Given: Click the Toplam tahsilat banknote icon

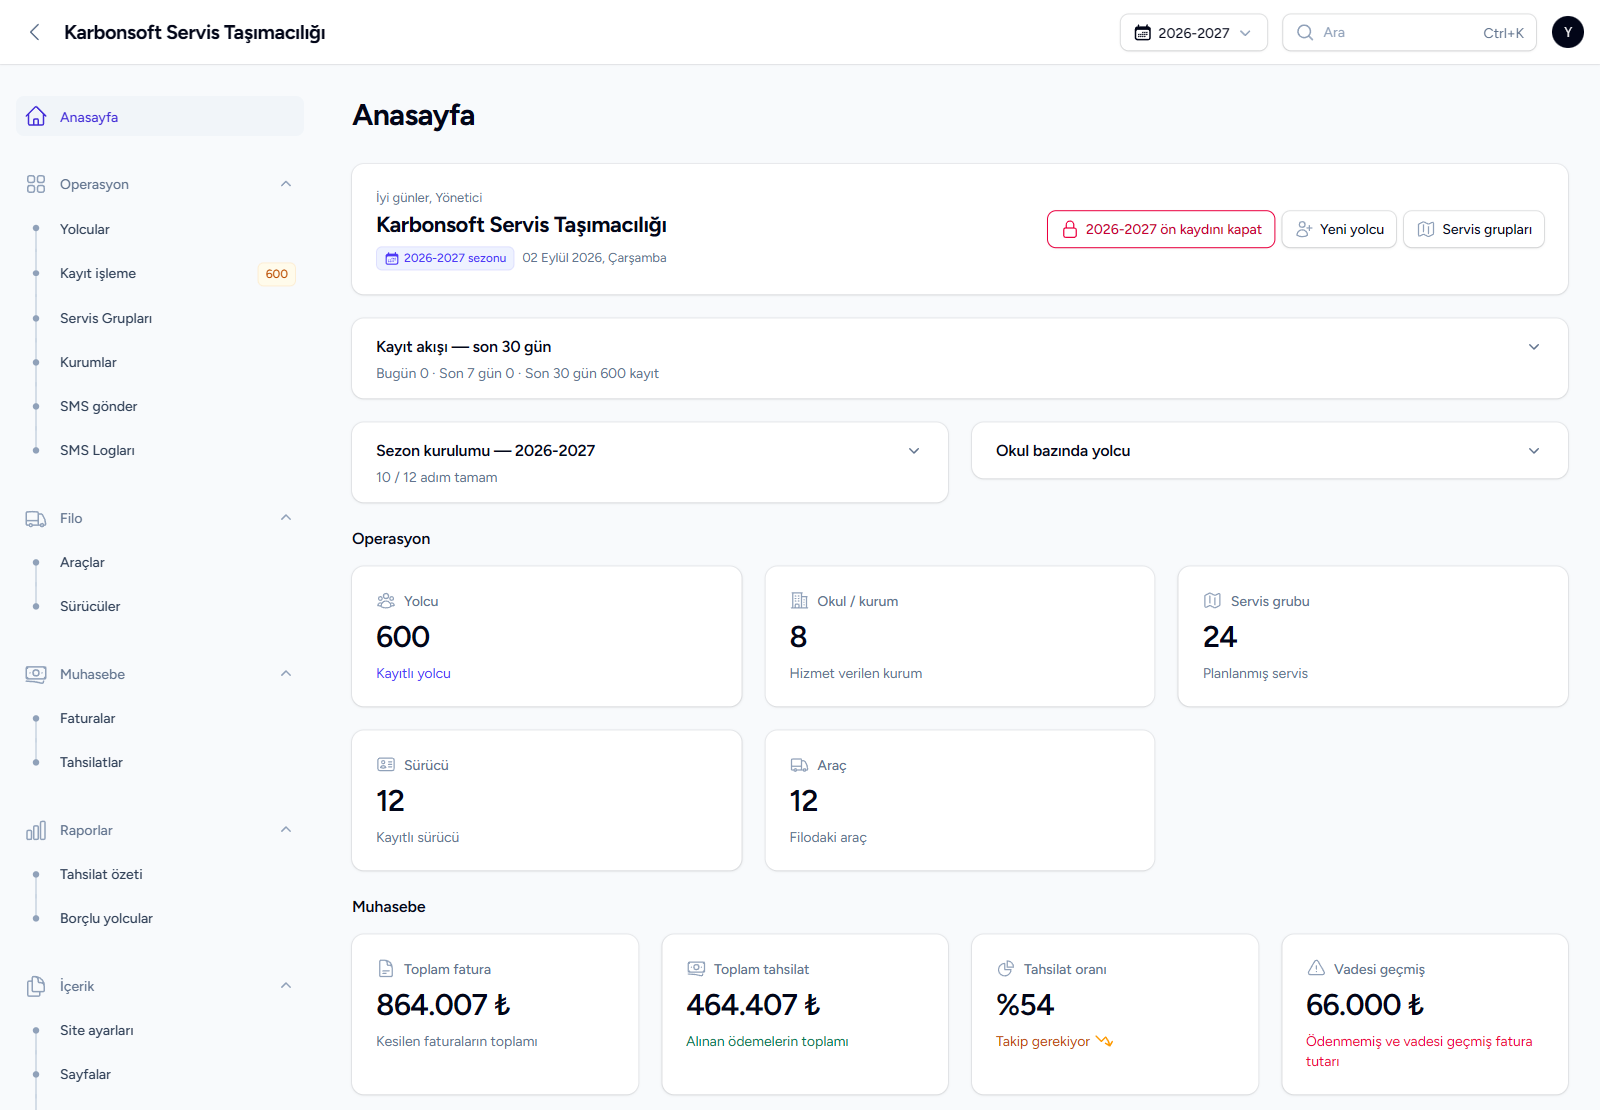Looking at the screenshot, I should (x=696, y=969).
